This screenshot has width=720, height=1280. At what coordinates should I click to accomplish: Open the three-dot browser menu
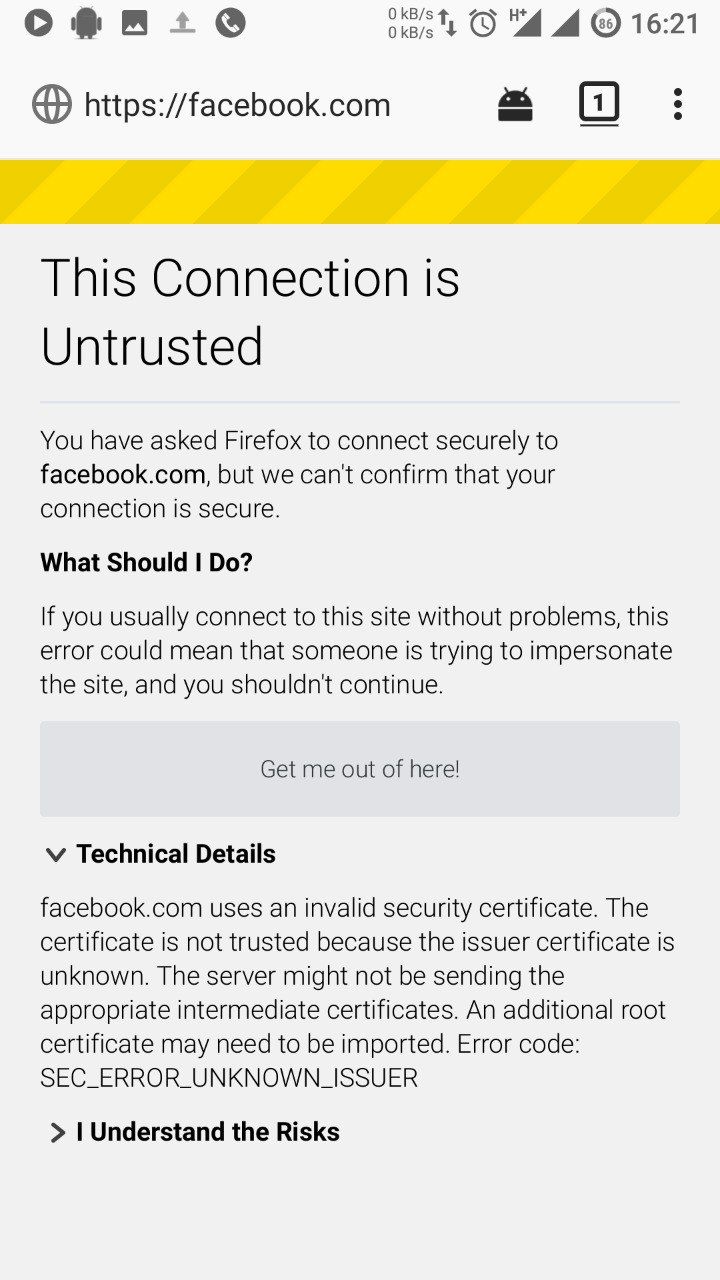pyautogui.click(x=678, y=104)
